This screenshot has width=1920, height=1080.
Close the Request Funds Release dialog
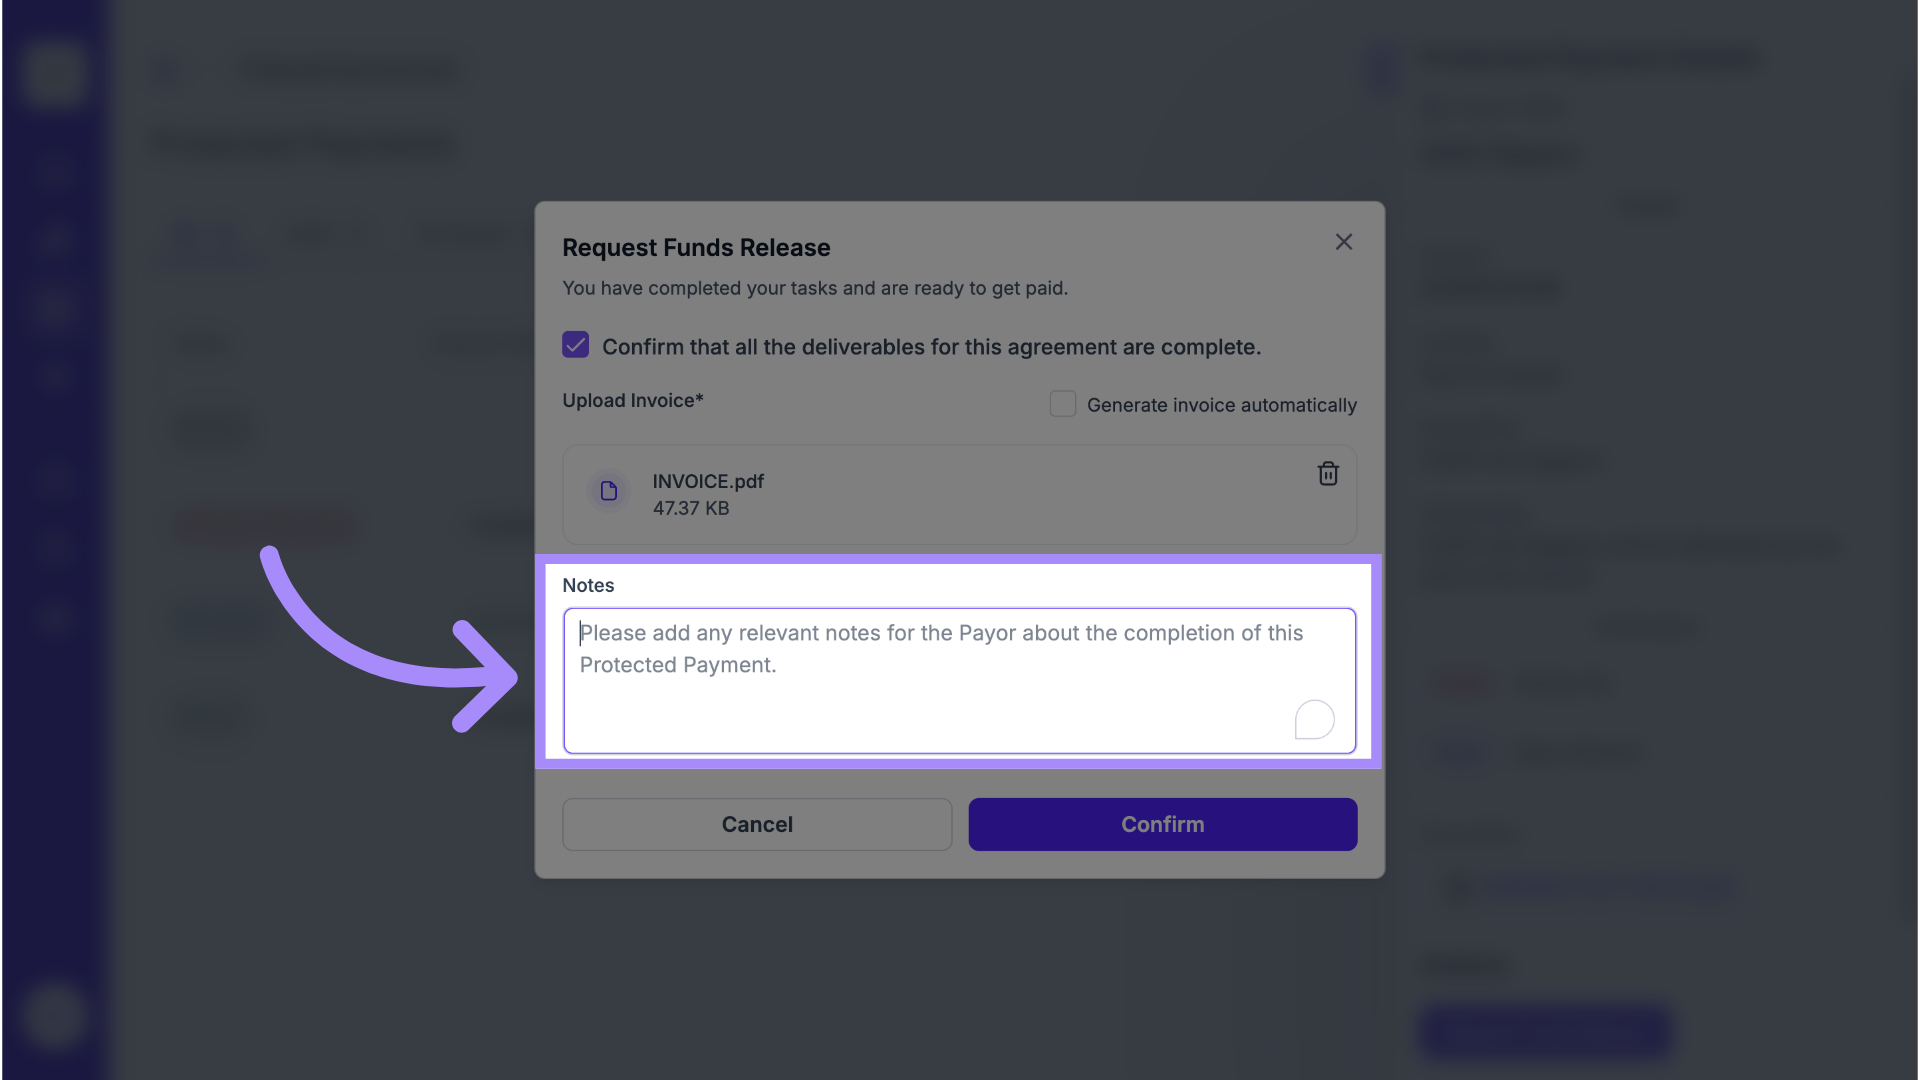click(x=1343, y=242)
